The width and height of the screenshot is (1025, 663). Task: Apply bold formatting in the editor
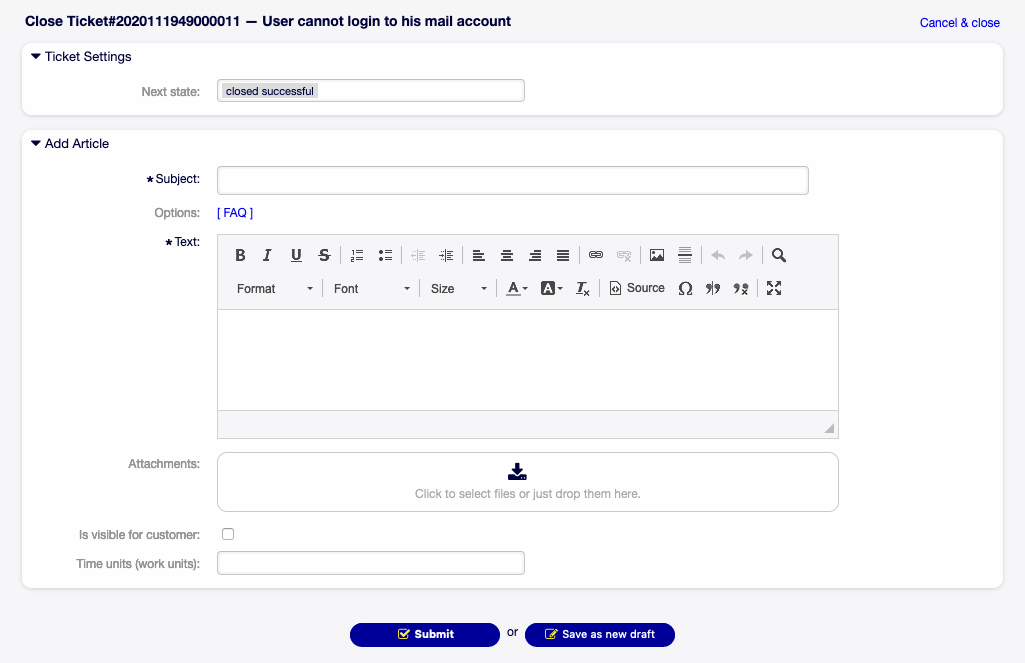point(240,255)
